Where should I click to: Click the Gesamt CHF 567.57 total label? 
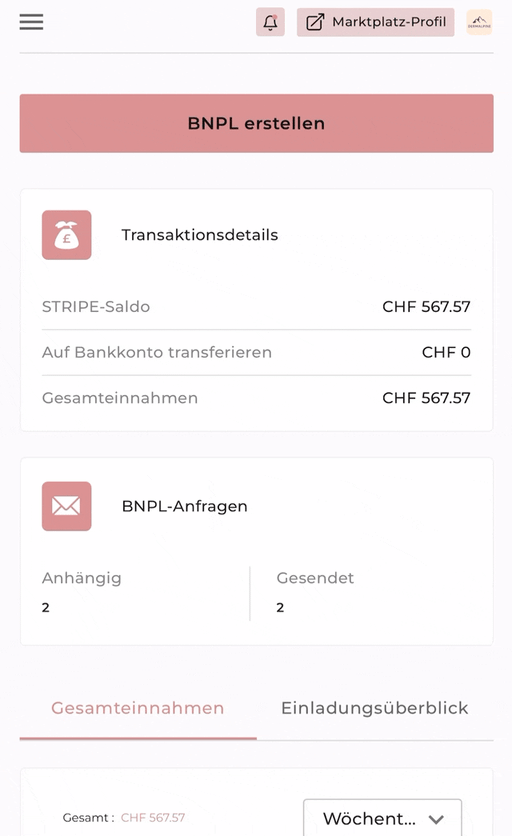(x=124, y=817)
